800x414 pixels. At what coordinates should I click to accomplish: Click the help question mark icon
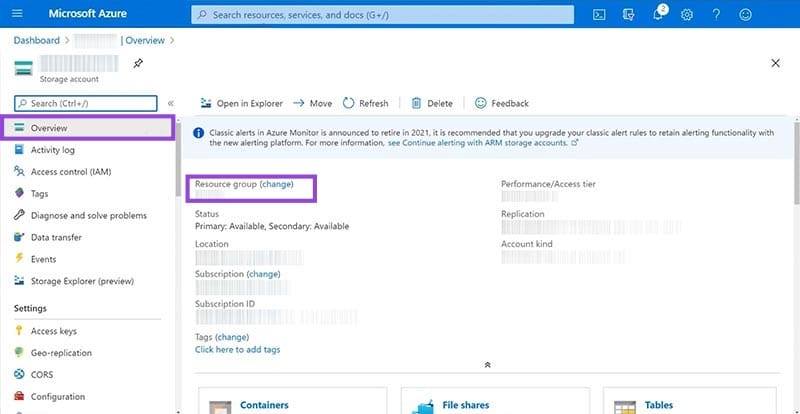[716, 15]
